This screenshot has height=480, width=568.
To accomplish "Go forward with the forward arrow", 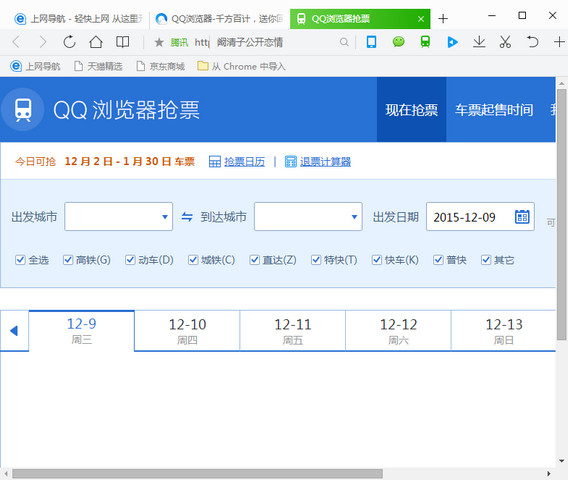I will 43,42.
